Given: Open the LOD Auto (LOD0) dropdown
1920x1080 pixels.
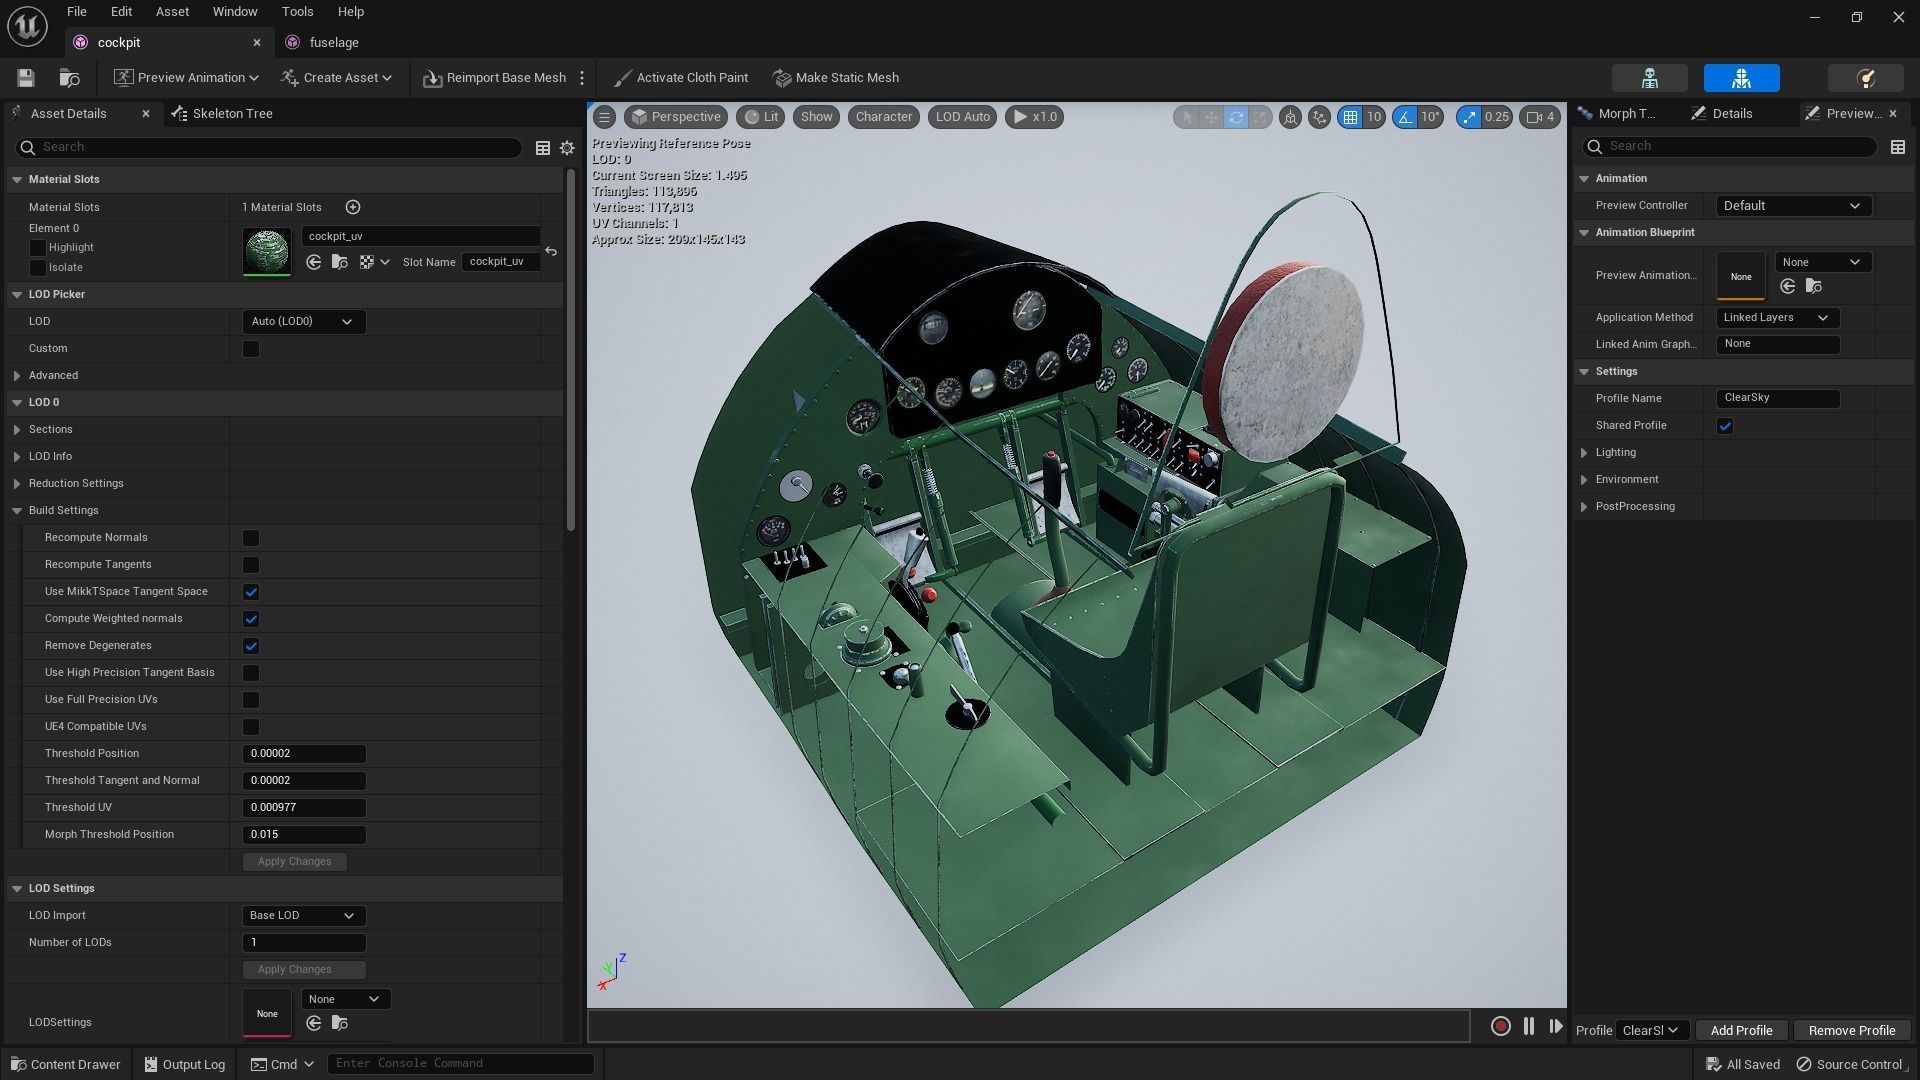Looking at the screenshot, I should coord(303,322).
